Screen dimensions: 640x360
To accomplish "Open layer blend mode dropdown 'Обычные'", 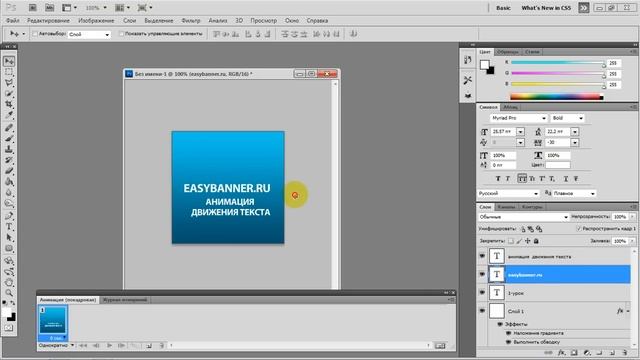I will tap(523, 217).
